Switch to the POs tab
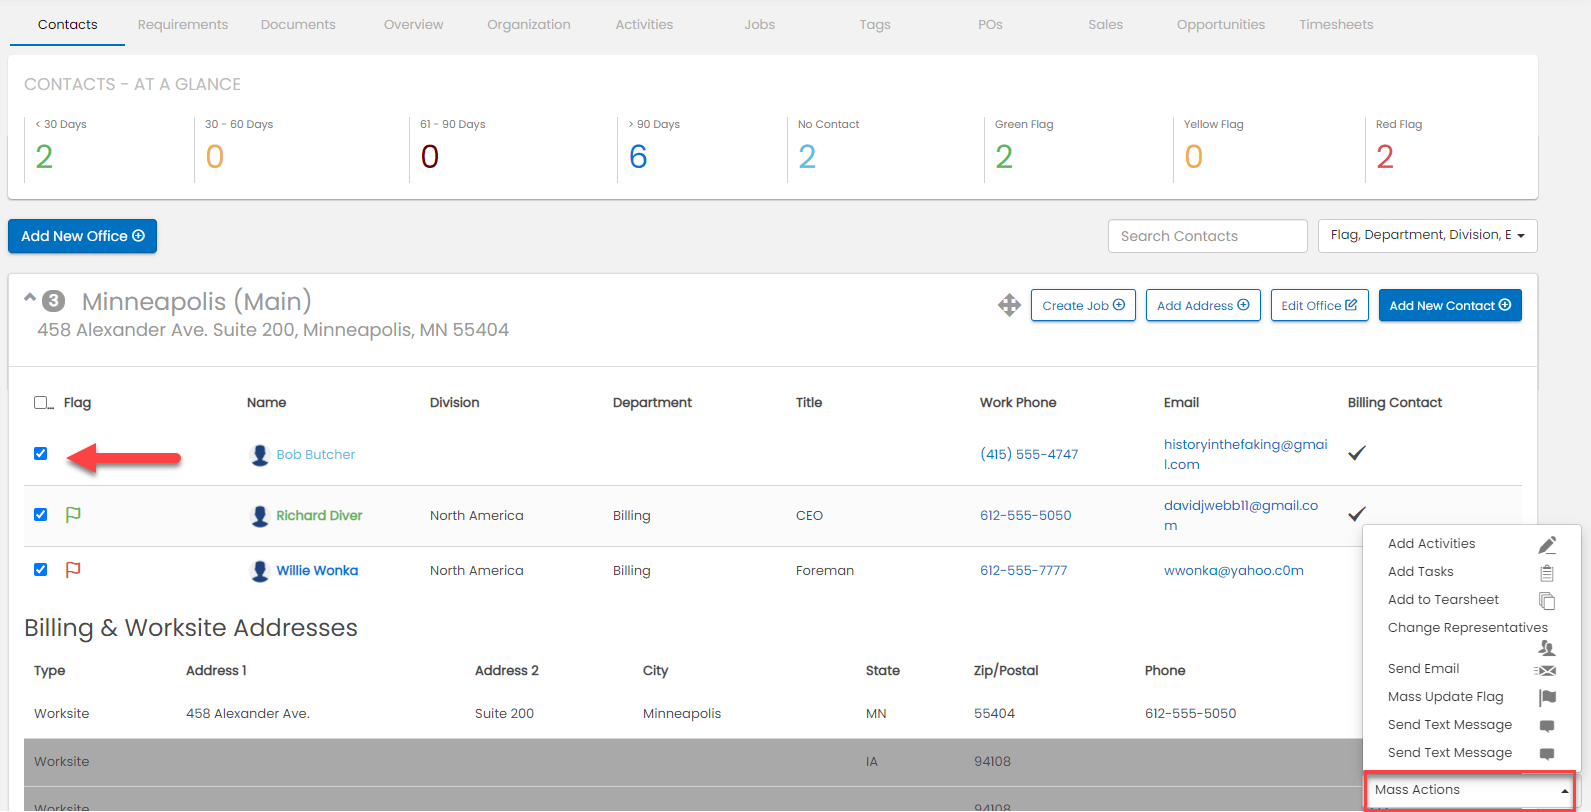This screenshot has width=1591, height=812. coord(990,24)
